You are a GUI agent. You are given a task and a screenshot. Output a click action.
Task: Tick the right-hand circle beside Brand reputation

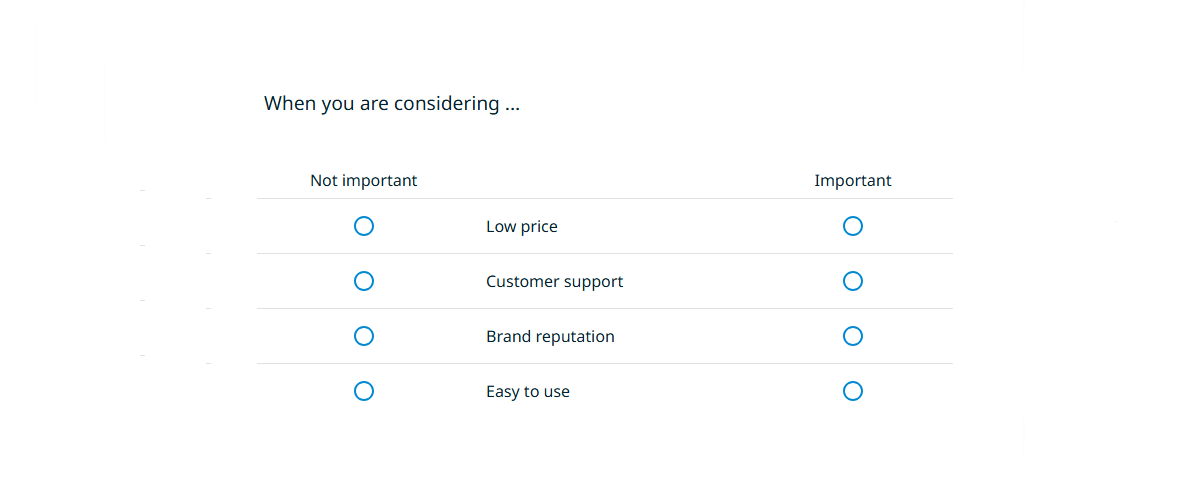[x=853, y=336]
